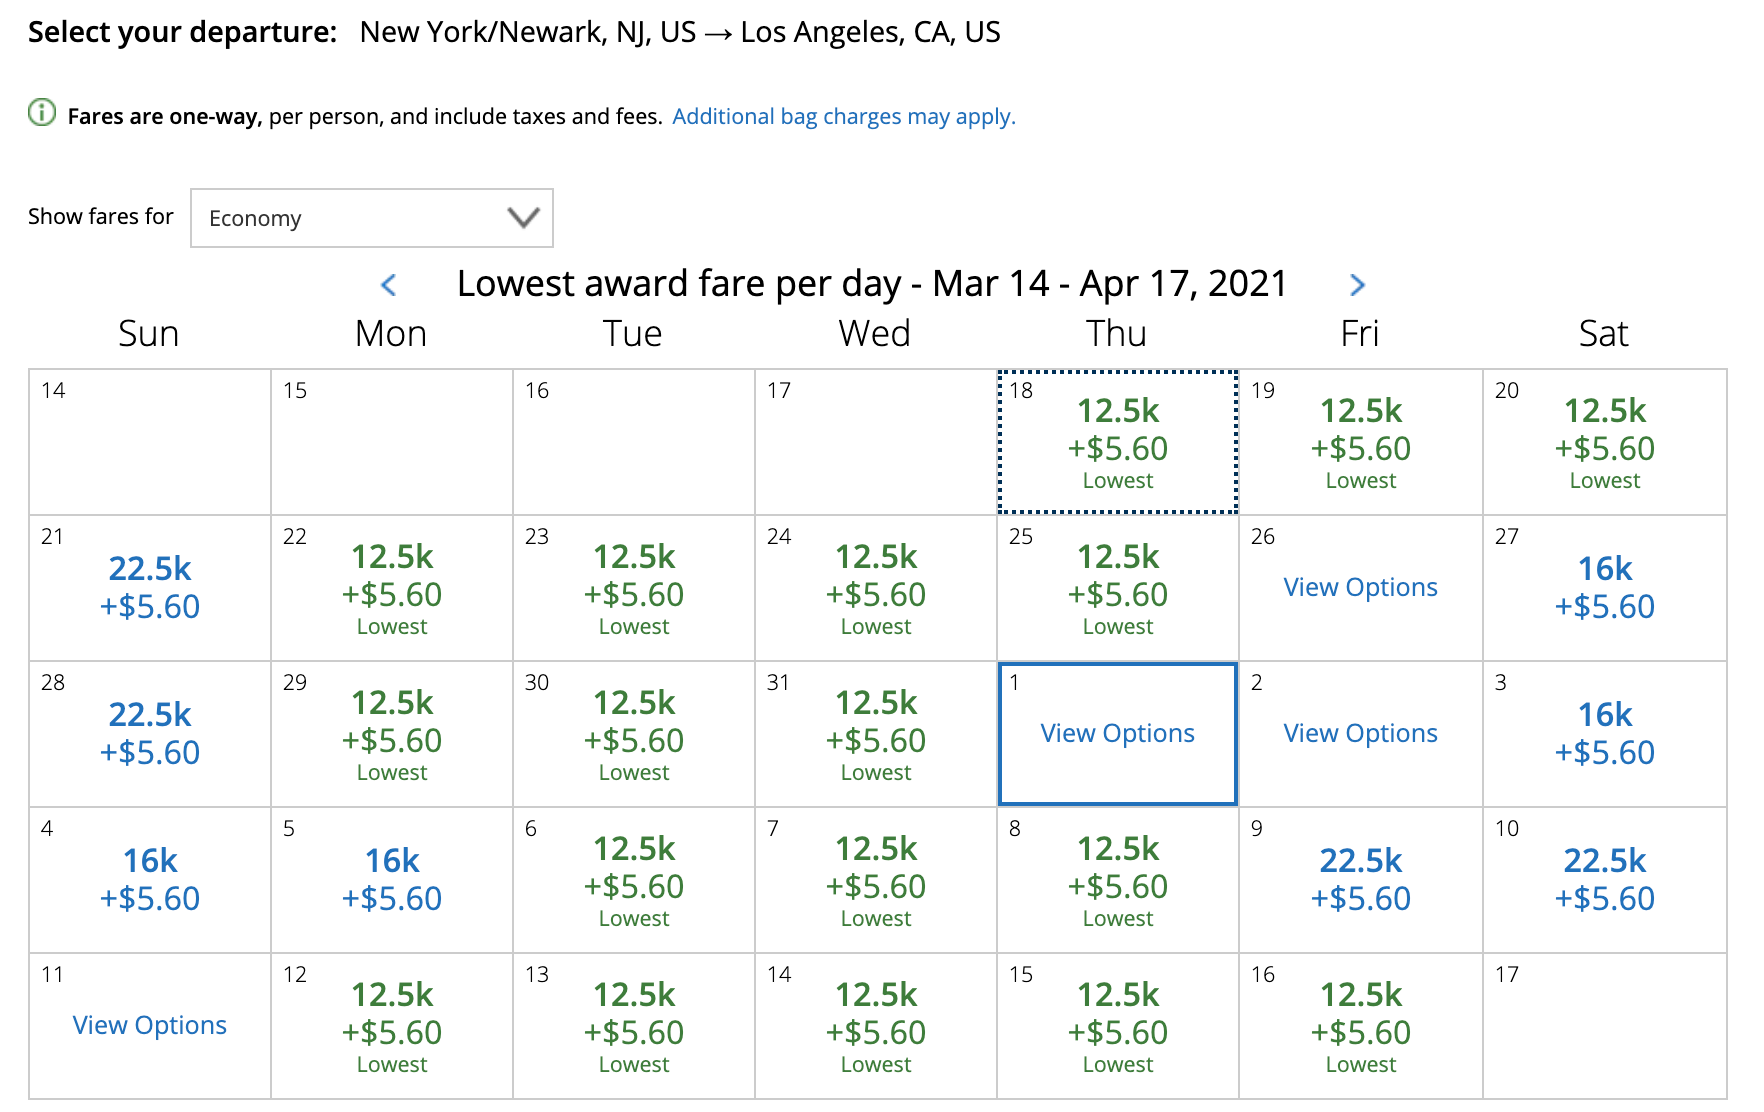
Task: Select April 9 fare of 22.5k
Action: tap(1360, 879)
